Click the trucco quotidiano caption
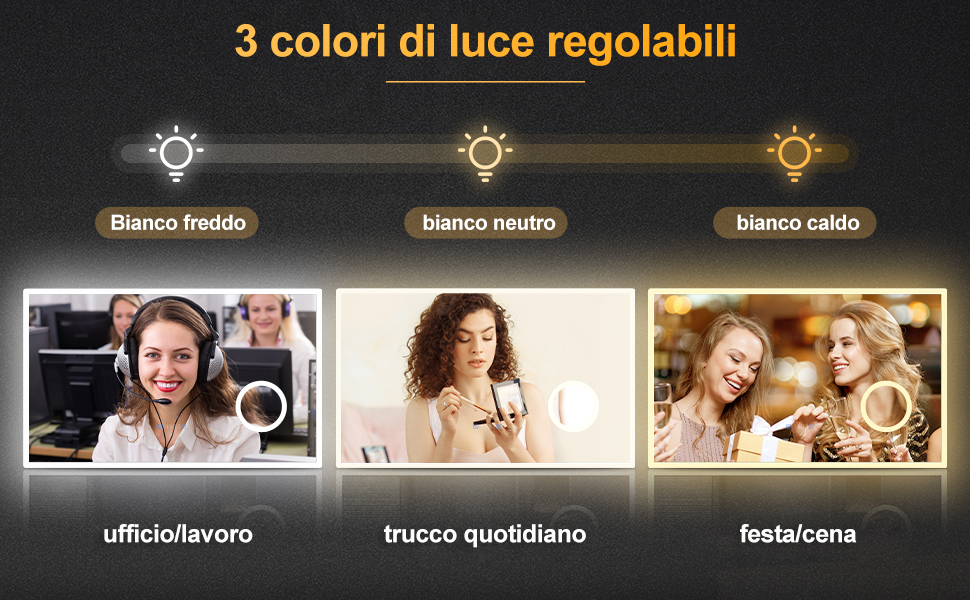 point(485,534)
